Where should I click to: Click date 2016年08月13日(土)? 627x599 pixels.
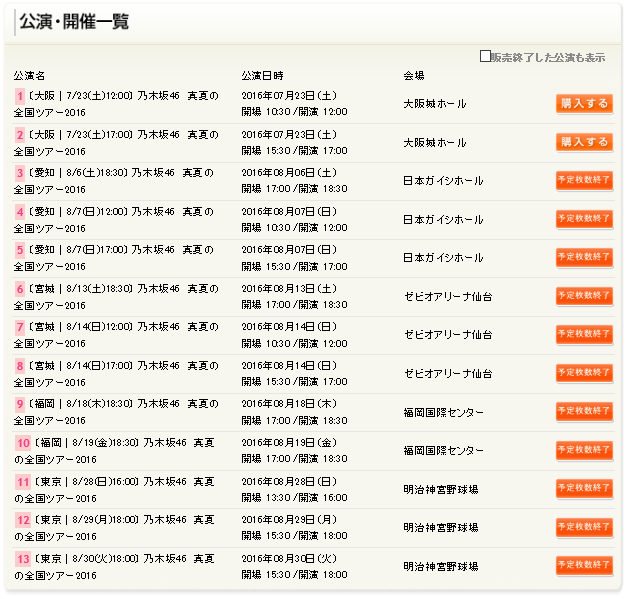click(289, 289)
